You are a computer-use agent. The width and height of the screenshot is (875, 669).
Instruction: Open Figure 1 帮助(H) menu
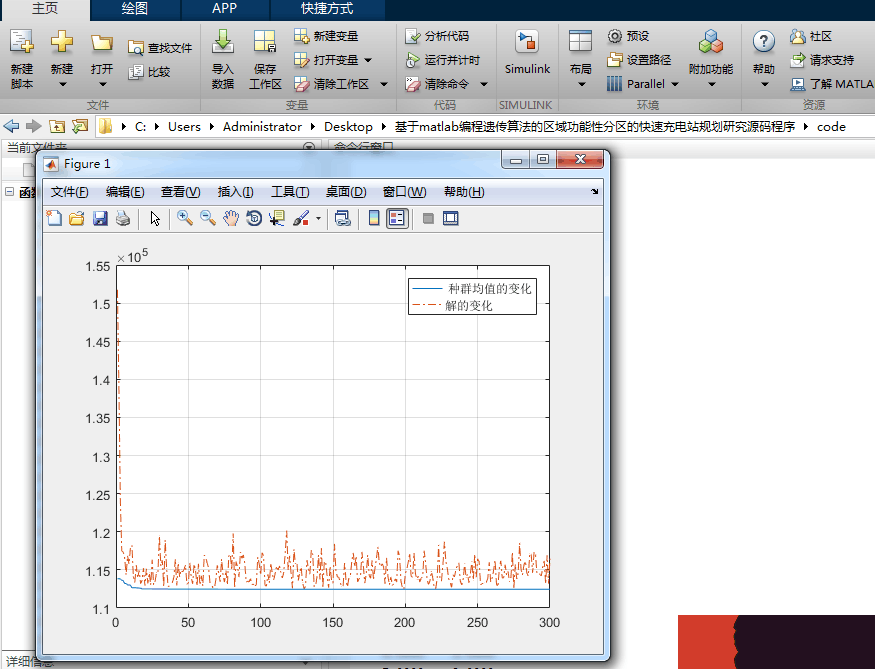click(464, 192)
